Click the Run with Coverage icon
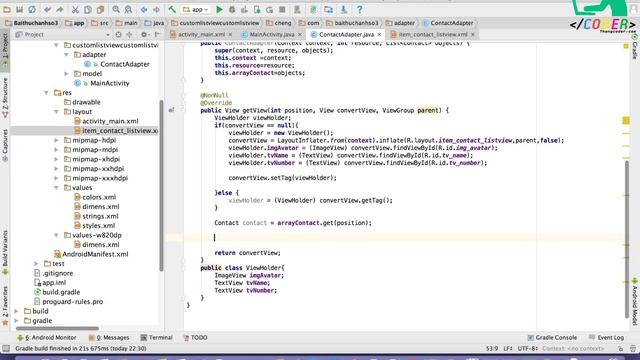The height and width of the screenshot is (360, 640). [244, 9]
